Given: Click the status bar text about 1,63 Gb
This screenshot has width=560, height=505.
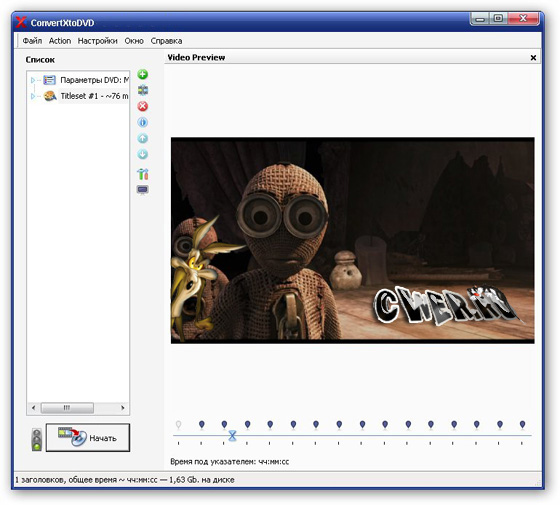Looking at the screenshot, I should pos(125,480).
